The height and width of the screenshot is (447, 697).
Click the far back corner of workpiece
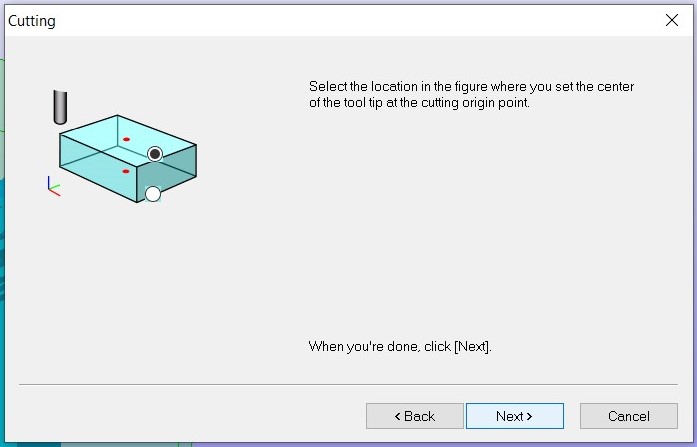pos(117,116)
